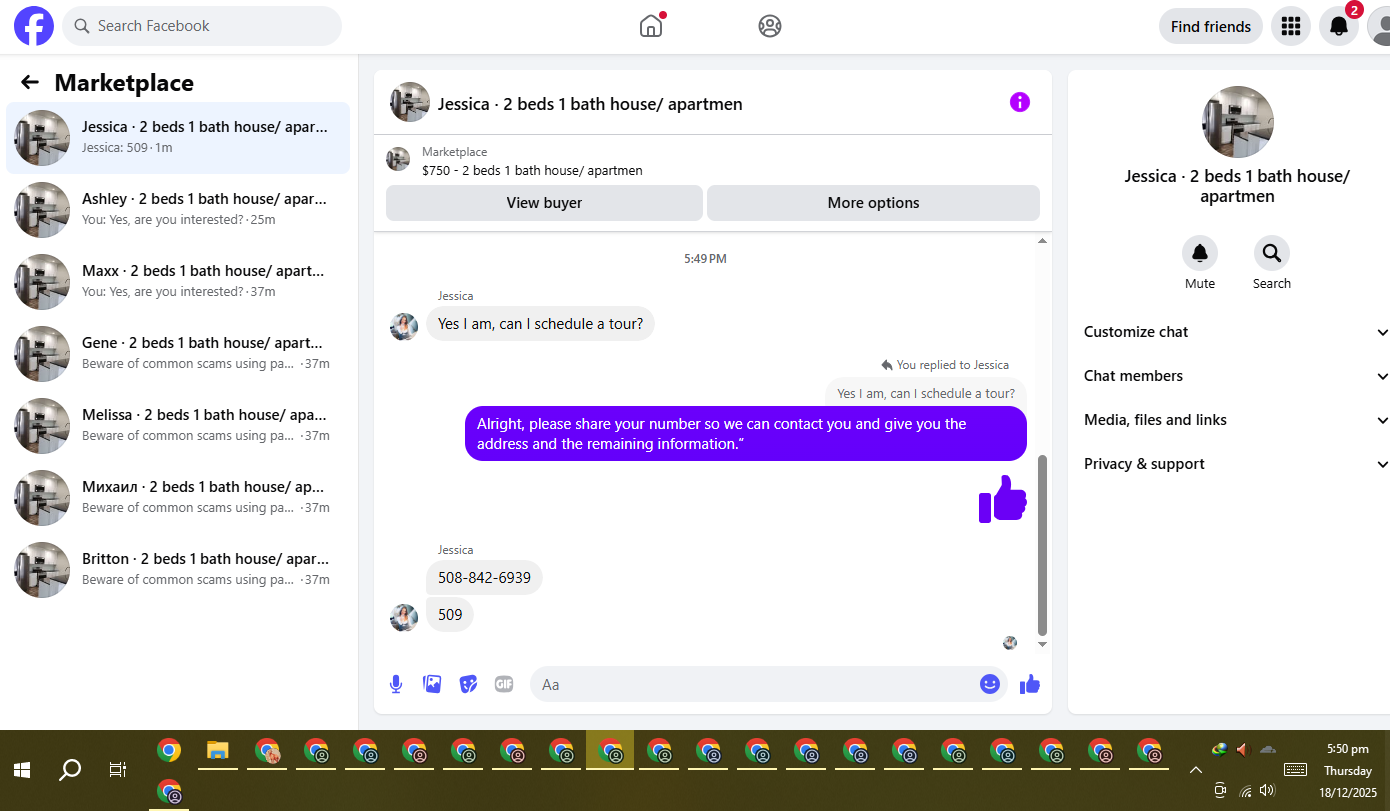Viewport: 1390px width, 811px height.
Task: Open Windows taskbar search
Action: (x=70, y=770)
